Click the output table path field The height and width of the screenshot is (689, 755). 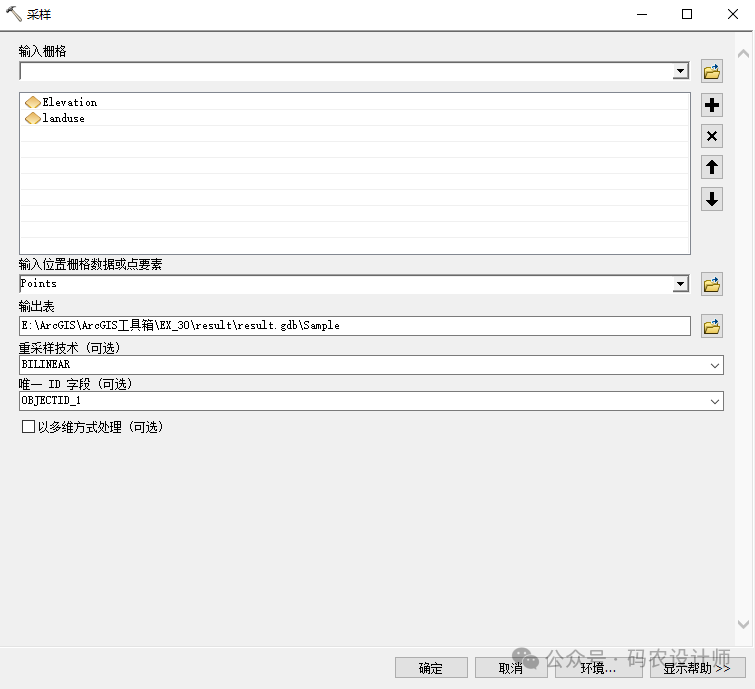[354, 326]
